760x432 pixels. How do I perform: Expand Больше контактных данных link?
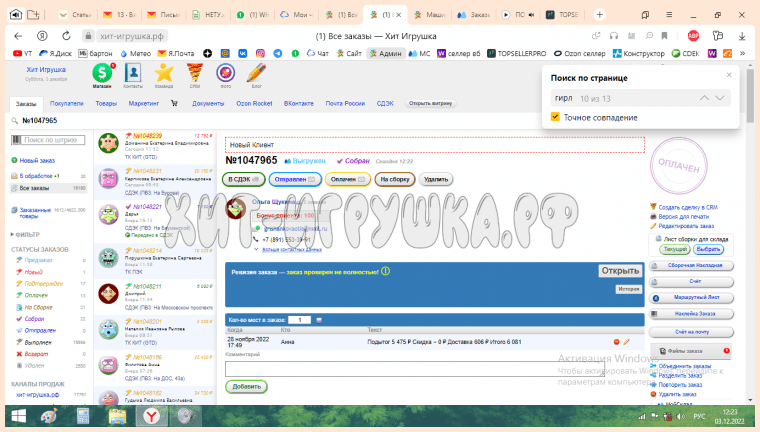[292, 249]
